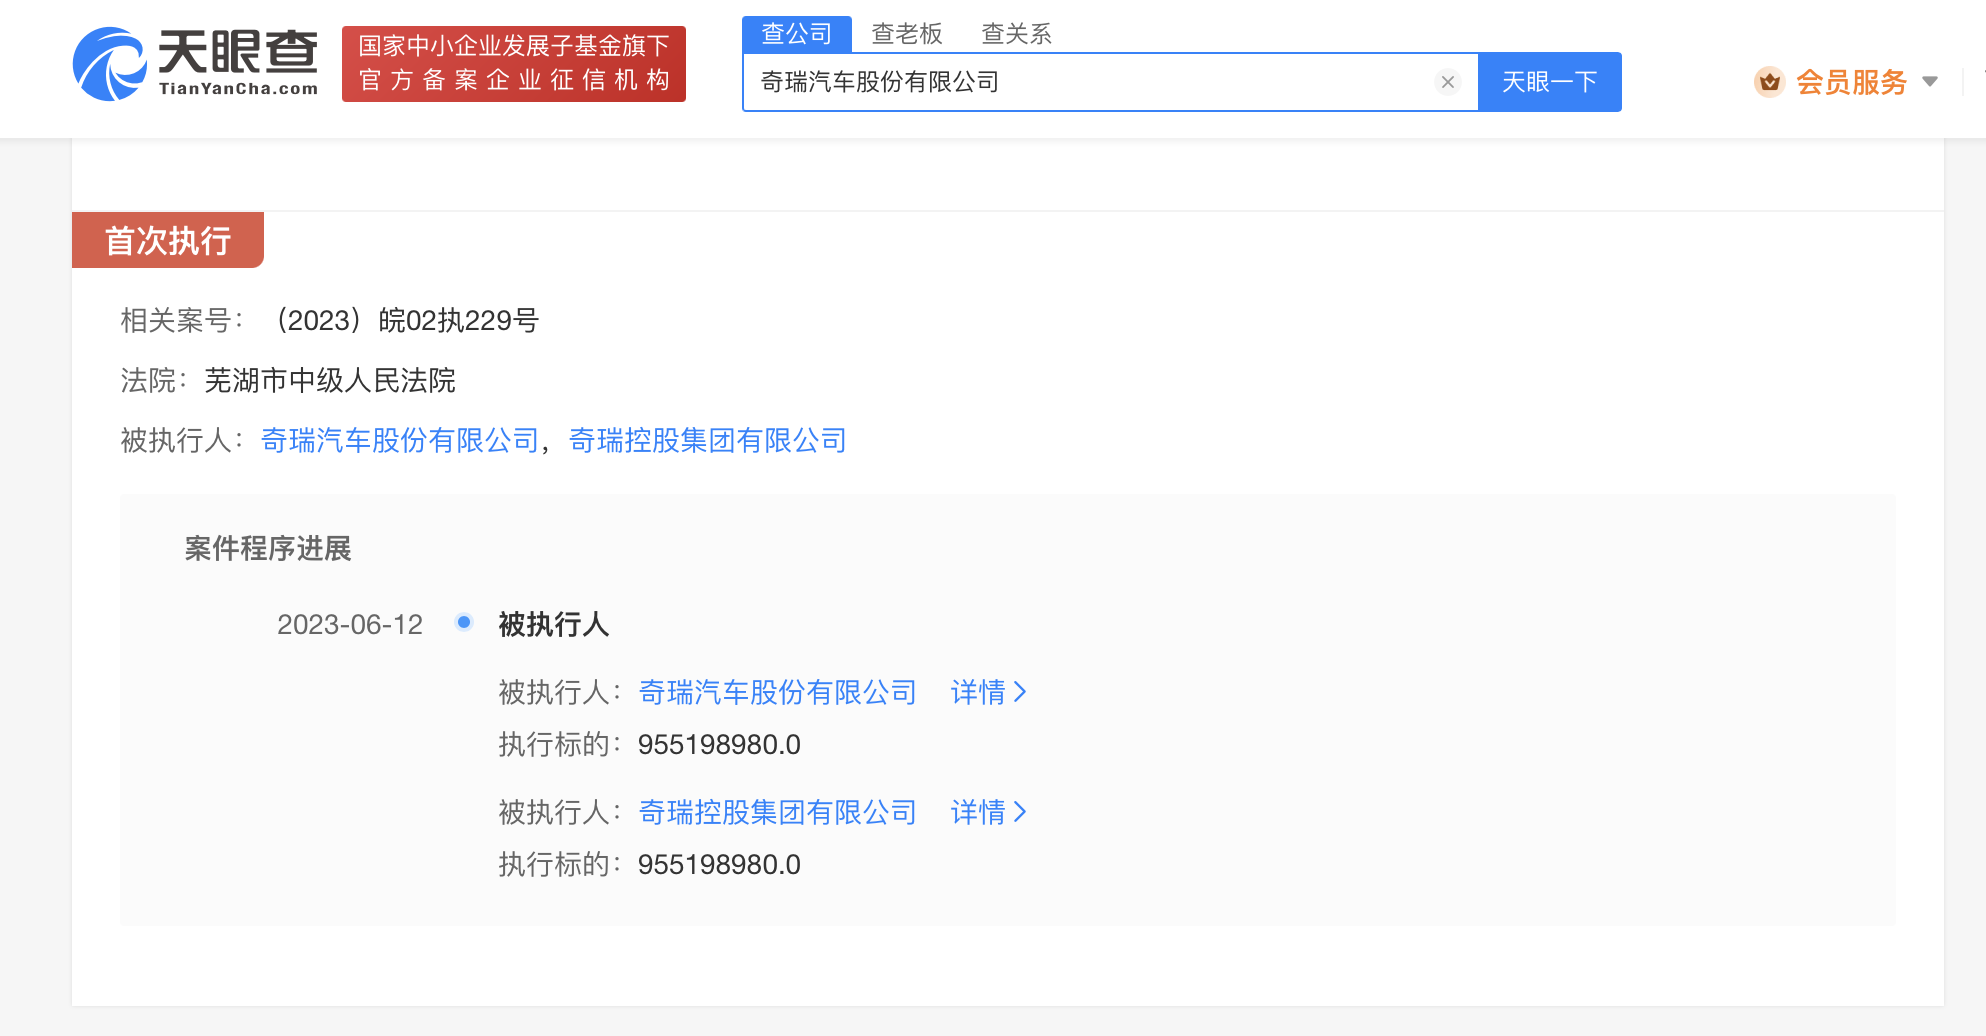This screenshot has width=1986, height=1036.
Task: Expand the 会员服务 dropdown arrow
Action: pos(1930,82)
